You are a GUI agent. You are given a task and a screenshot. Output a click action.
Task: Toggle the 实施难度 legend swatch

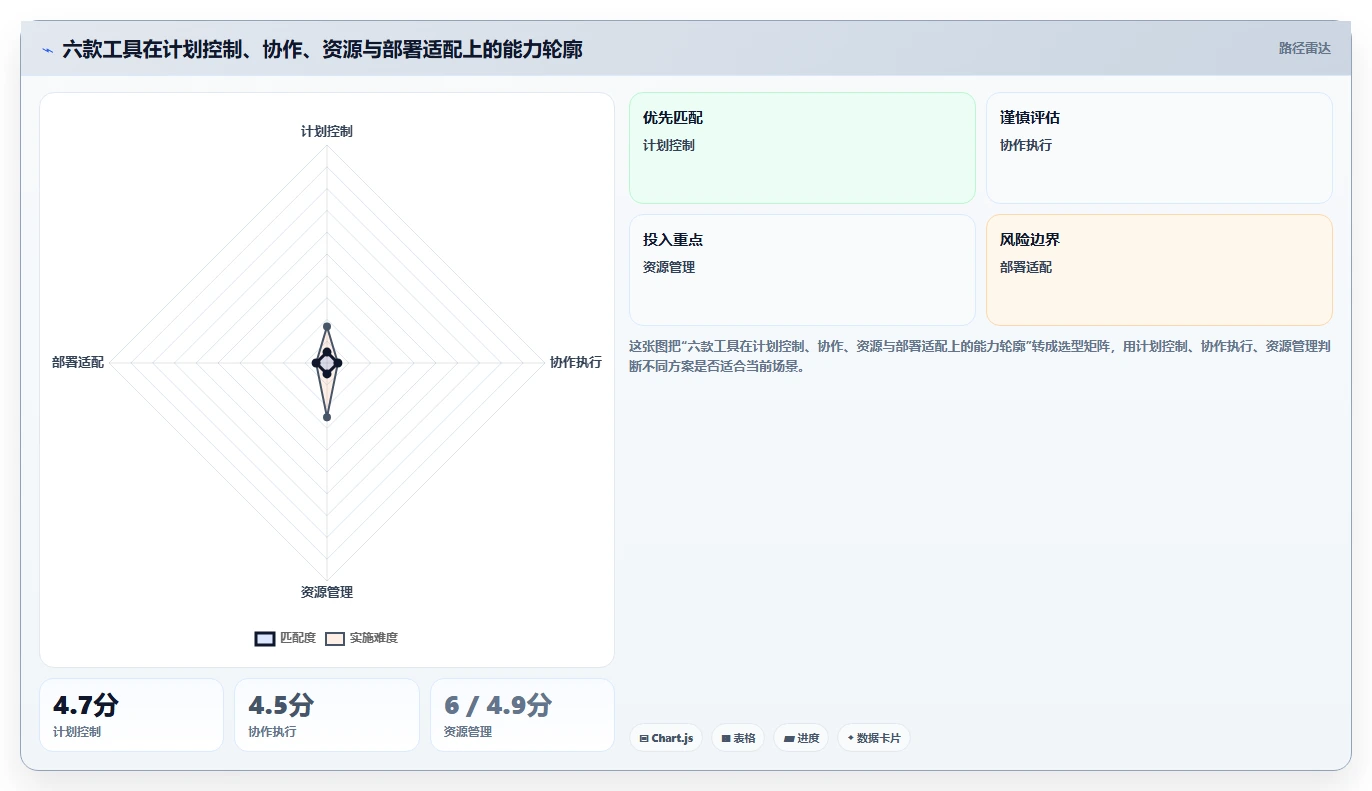point(335,639)
